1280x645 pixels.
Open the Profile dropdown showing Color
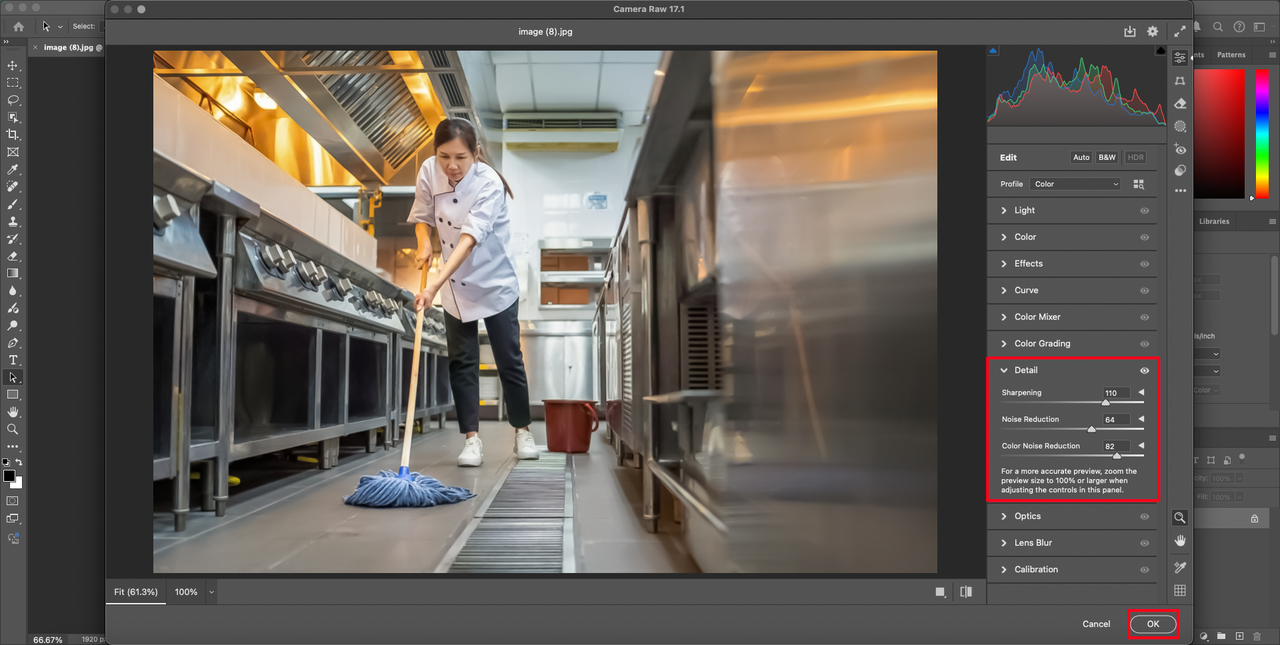click(1076, 184)
